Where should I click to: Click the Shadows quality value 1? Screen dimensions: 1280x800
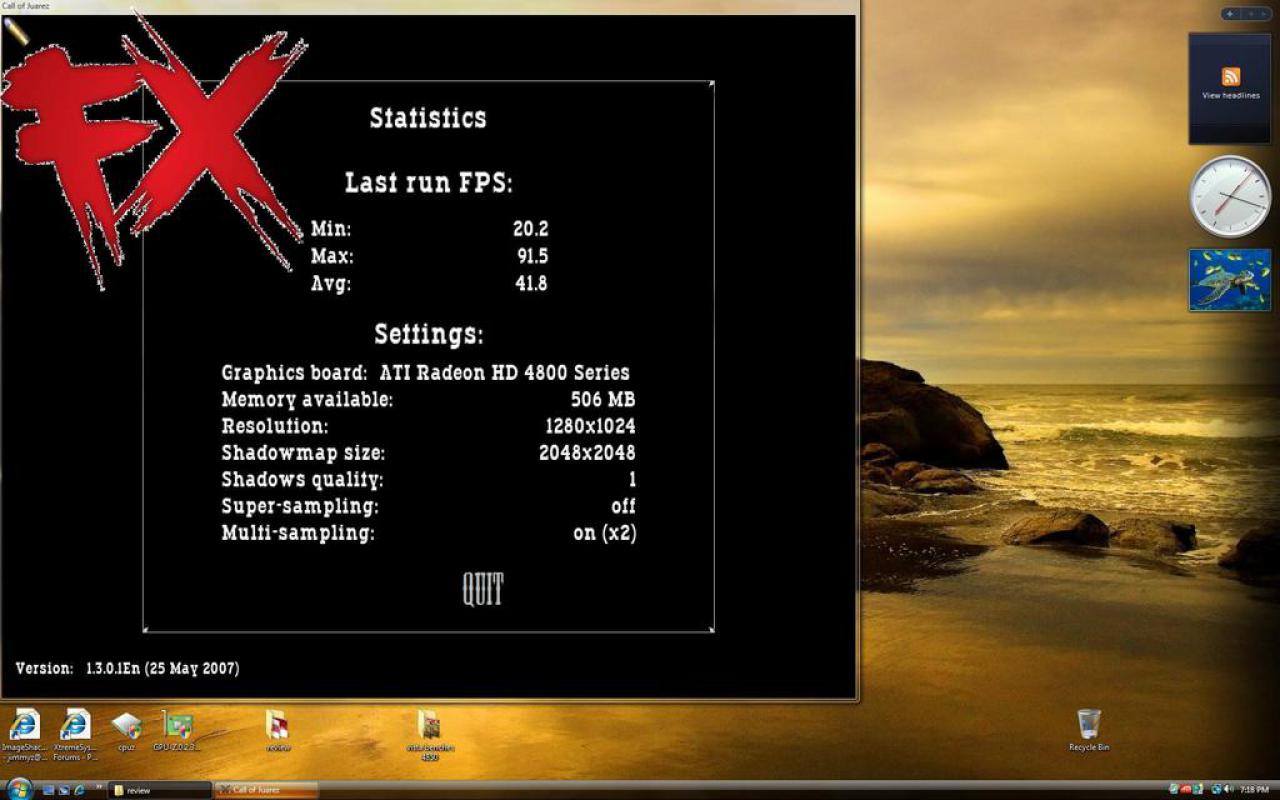click(632, 480)
